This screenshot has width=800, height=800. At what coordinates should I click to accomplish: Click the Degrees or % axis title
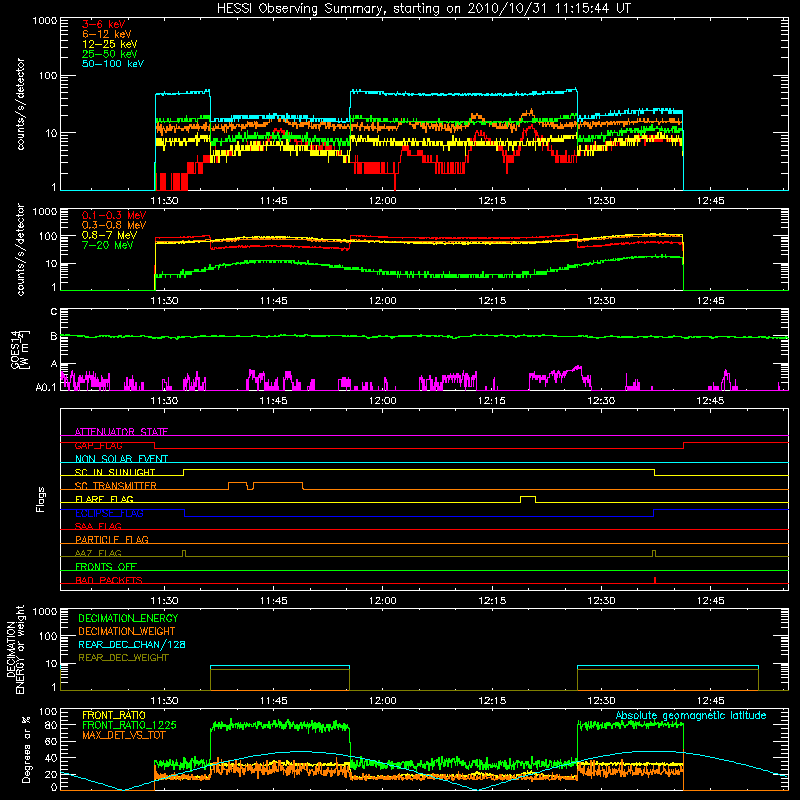pyautogui.click(x=26, y=749)
